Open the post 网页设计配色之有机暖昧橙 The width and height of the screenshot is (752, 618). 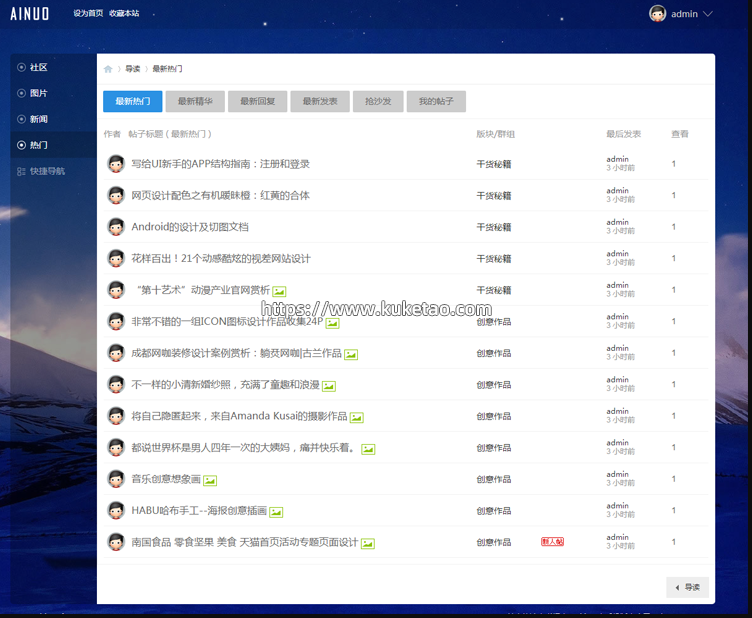(221, 196)
